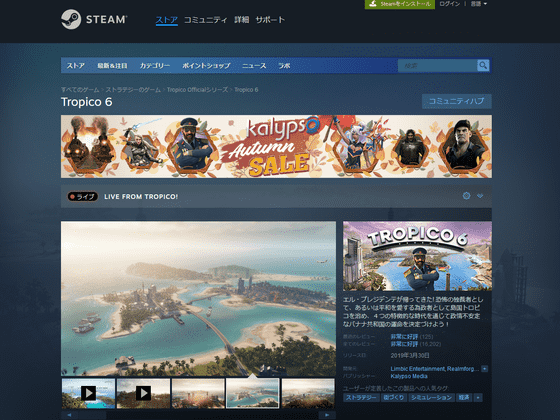Expand developer list plus button
This screenshot has height=420, width=560.
coord(484,369)
